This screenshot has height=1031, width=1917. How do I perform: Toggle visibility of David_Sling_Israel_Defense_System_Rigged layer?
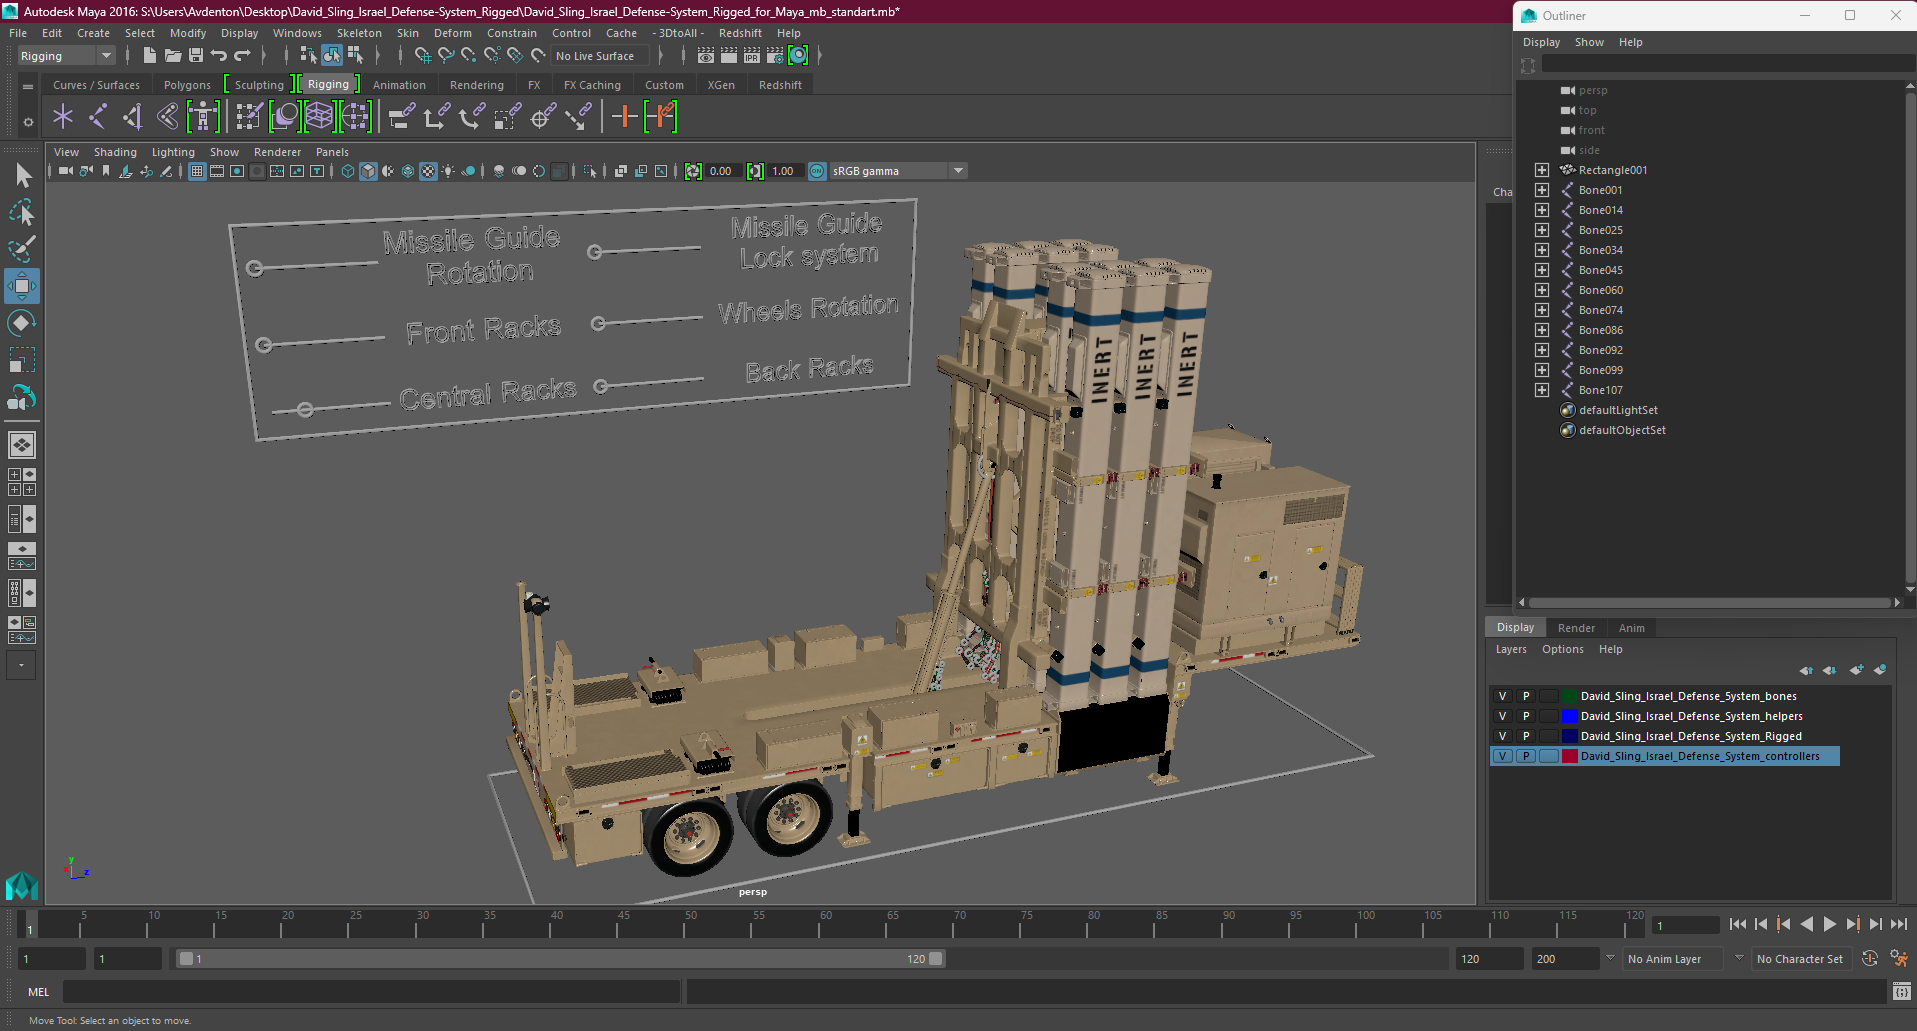pos(1502,736)
